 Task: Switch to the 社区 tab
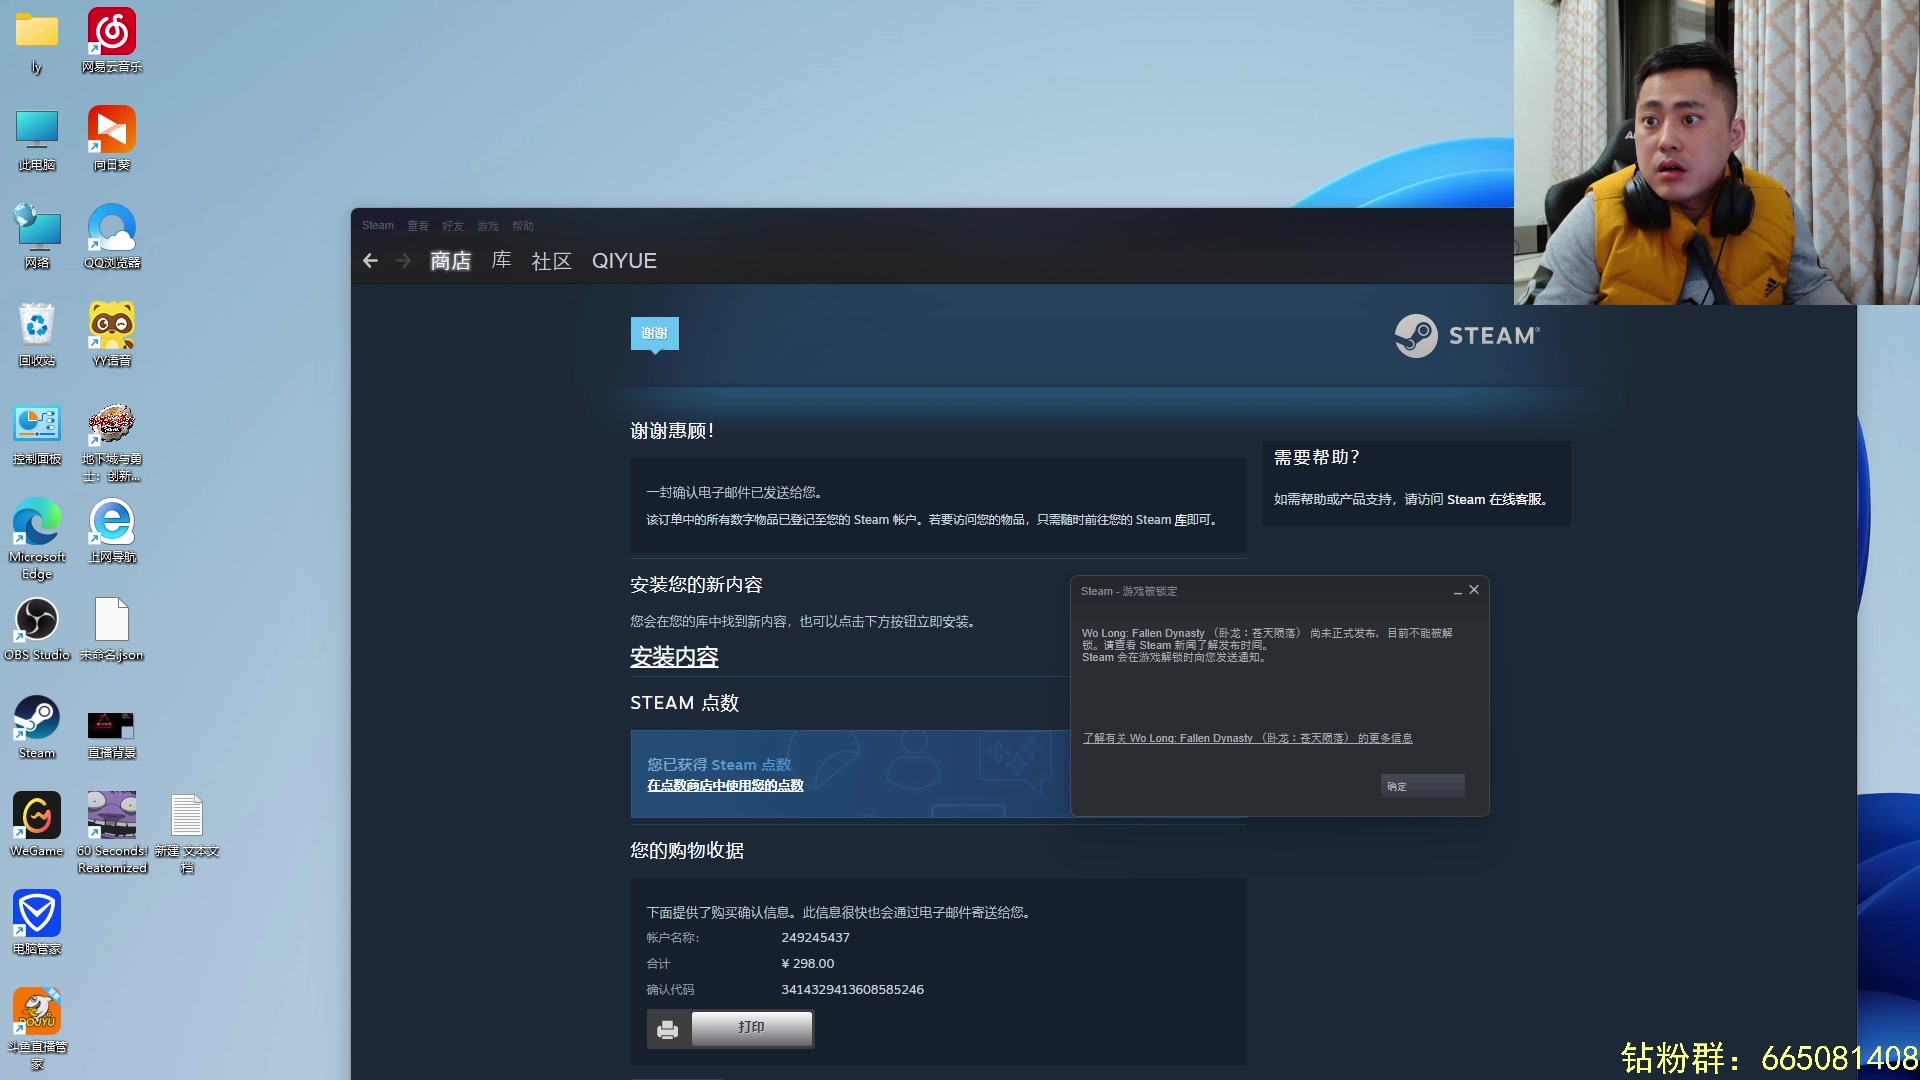point(552,261)
